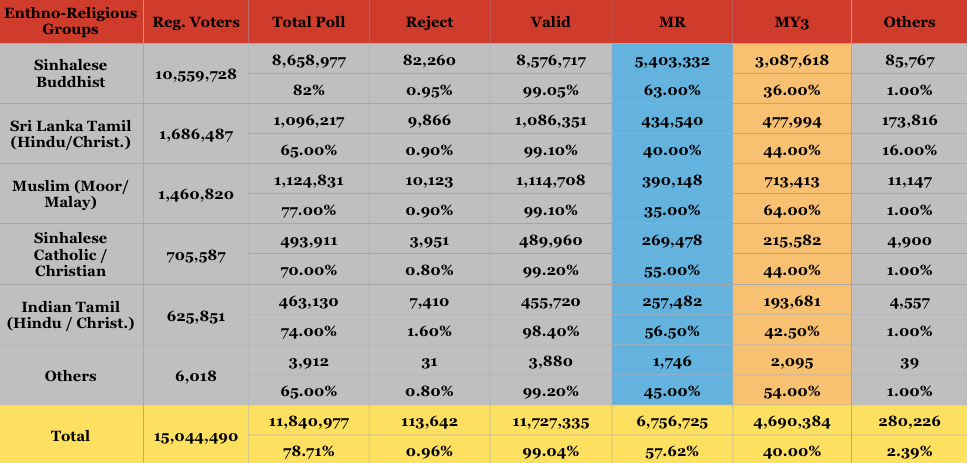967x463 pixels.
Task: Select the Sinhalese Buddhist row label
Action: click(72, 73)
